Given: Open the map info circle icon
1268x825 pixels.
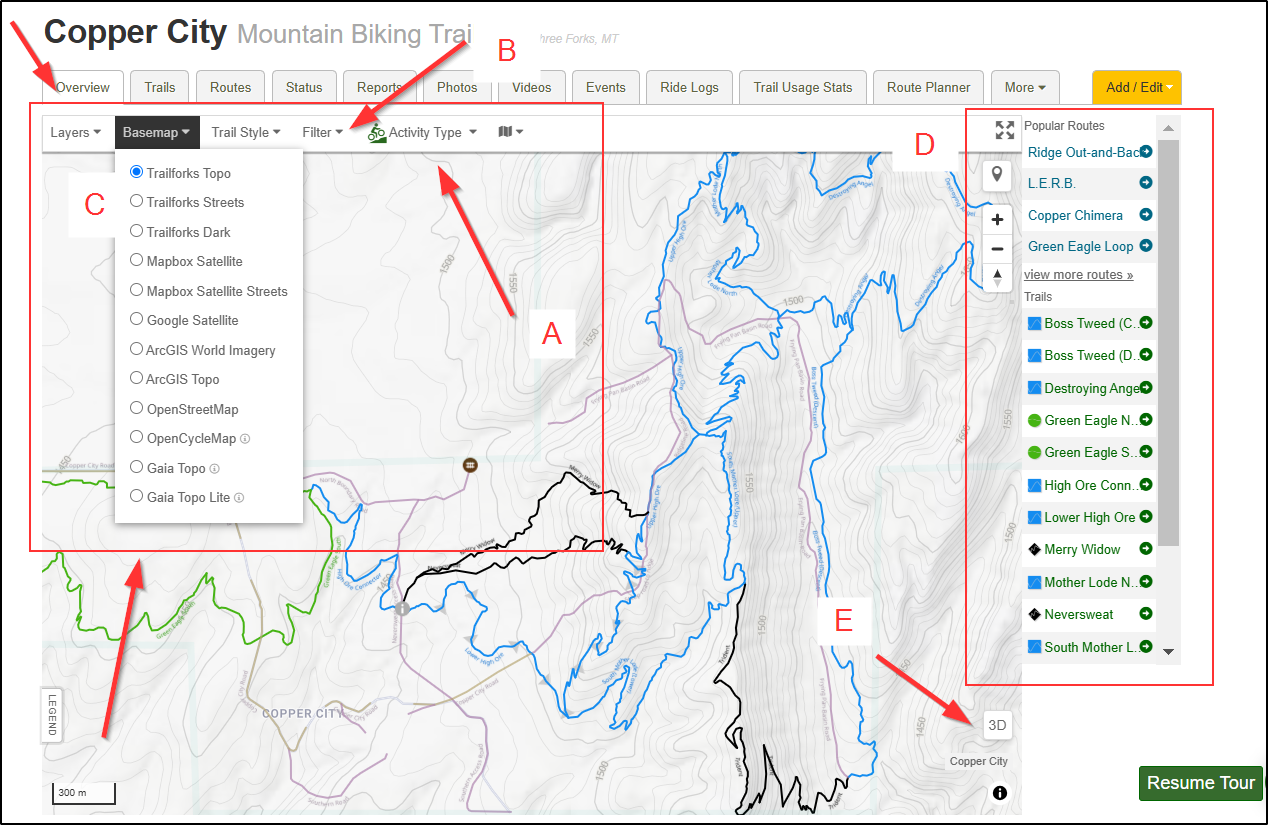Looking at the screenshot, I should 1000,793.
